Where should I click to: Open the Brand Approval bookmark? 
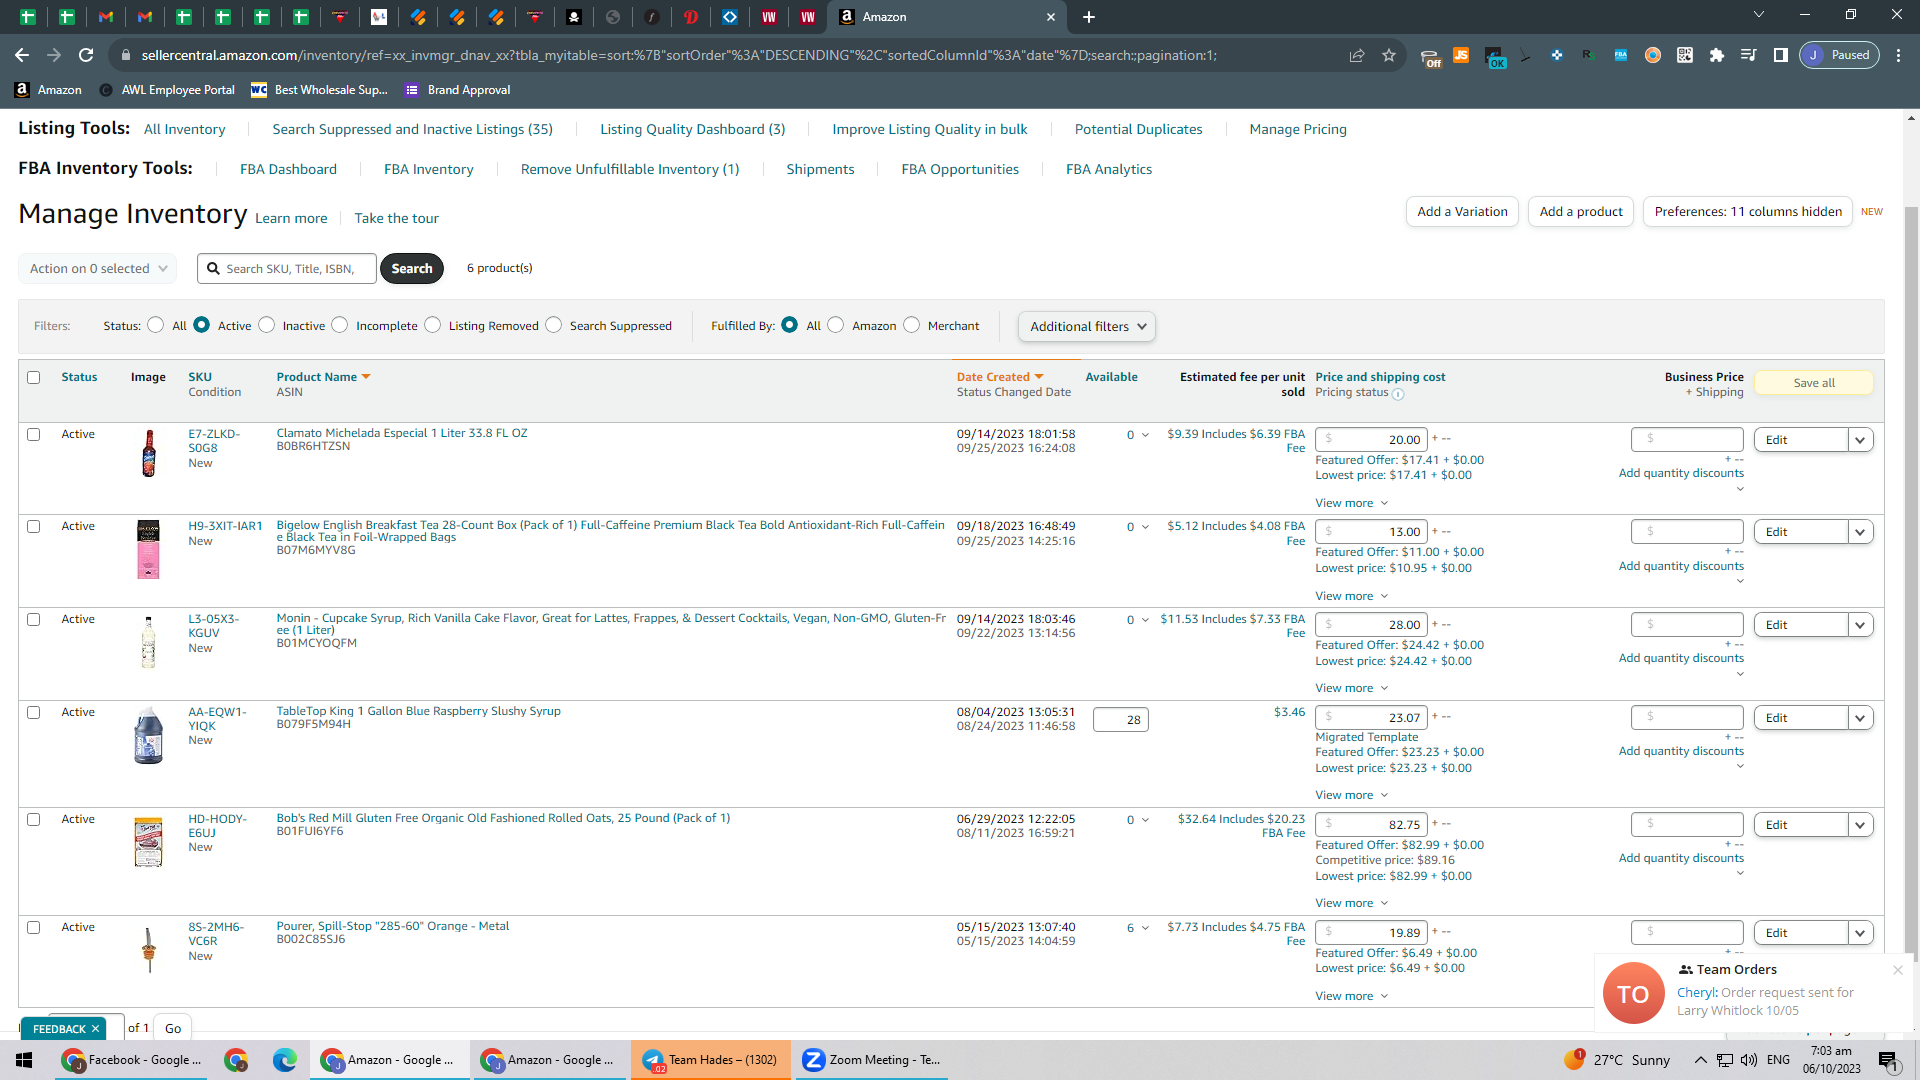[x=458, y=90]
